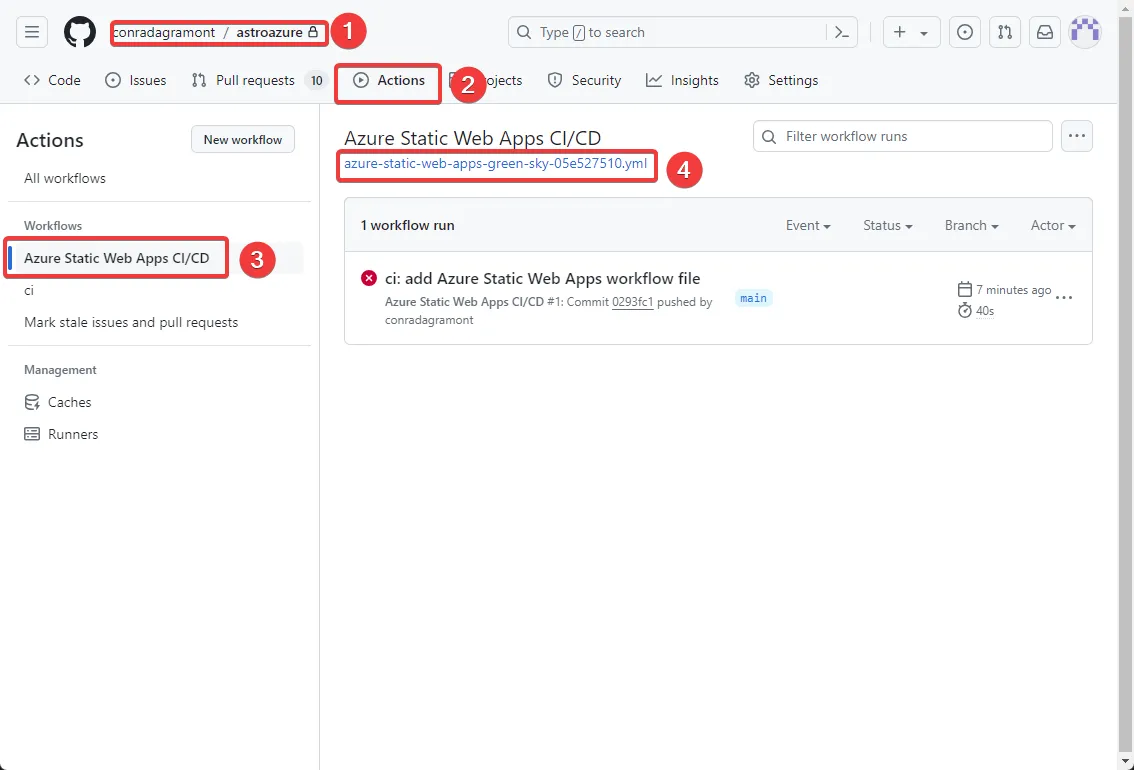This screenshot has width=1134, height=770.
Task: Go to GitHub home via Octocat logo
Action: click(x=80, y=33)
